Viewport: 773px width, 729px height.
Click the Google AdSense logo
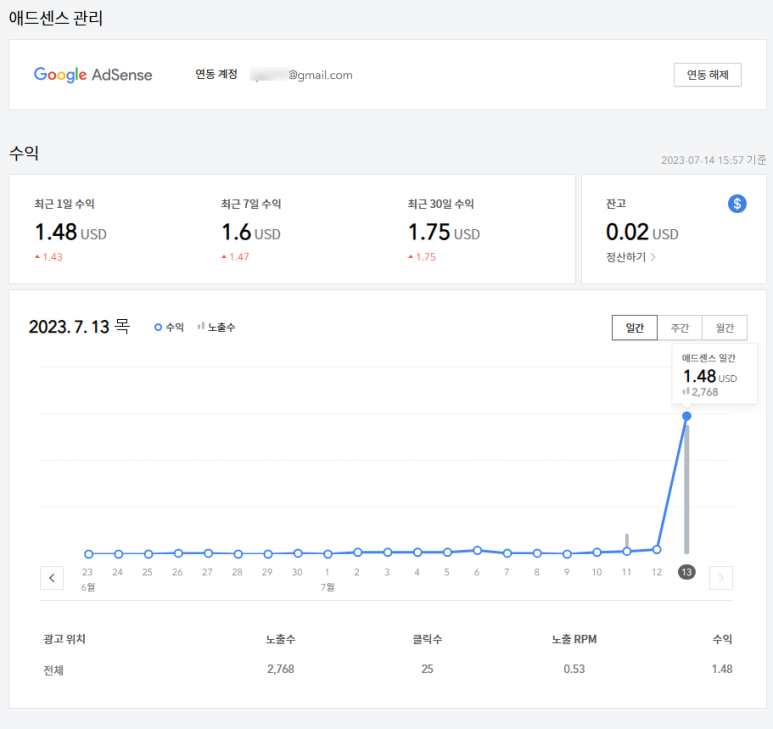93,75
